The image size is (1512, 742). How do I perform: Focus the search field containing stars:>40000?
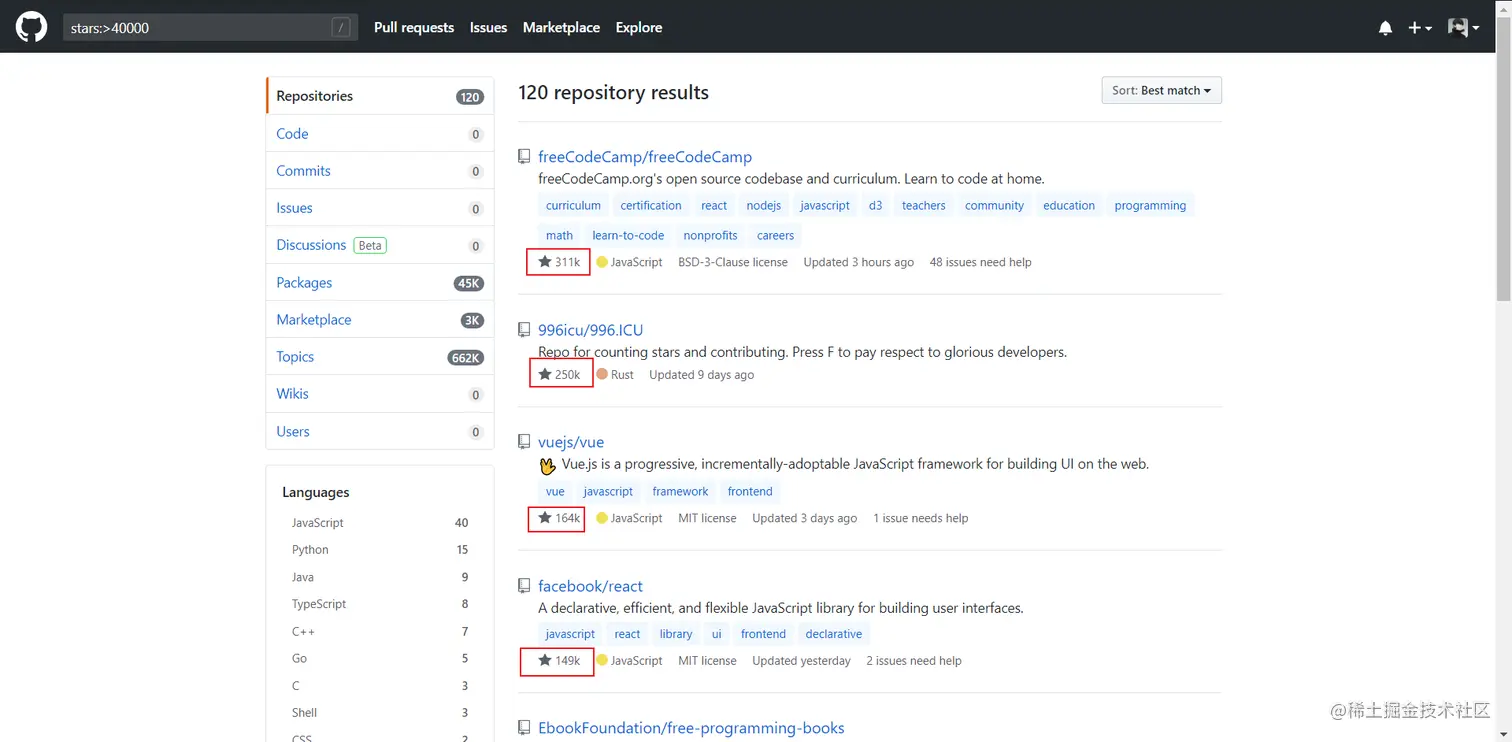tap(195, 28)
